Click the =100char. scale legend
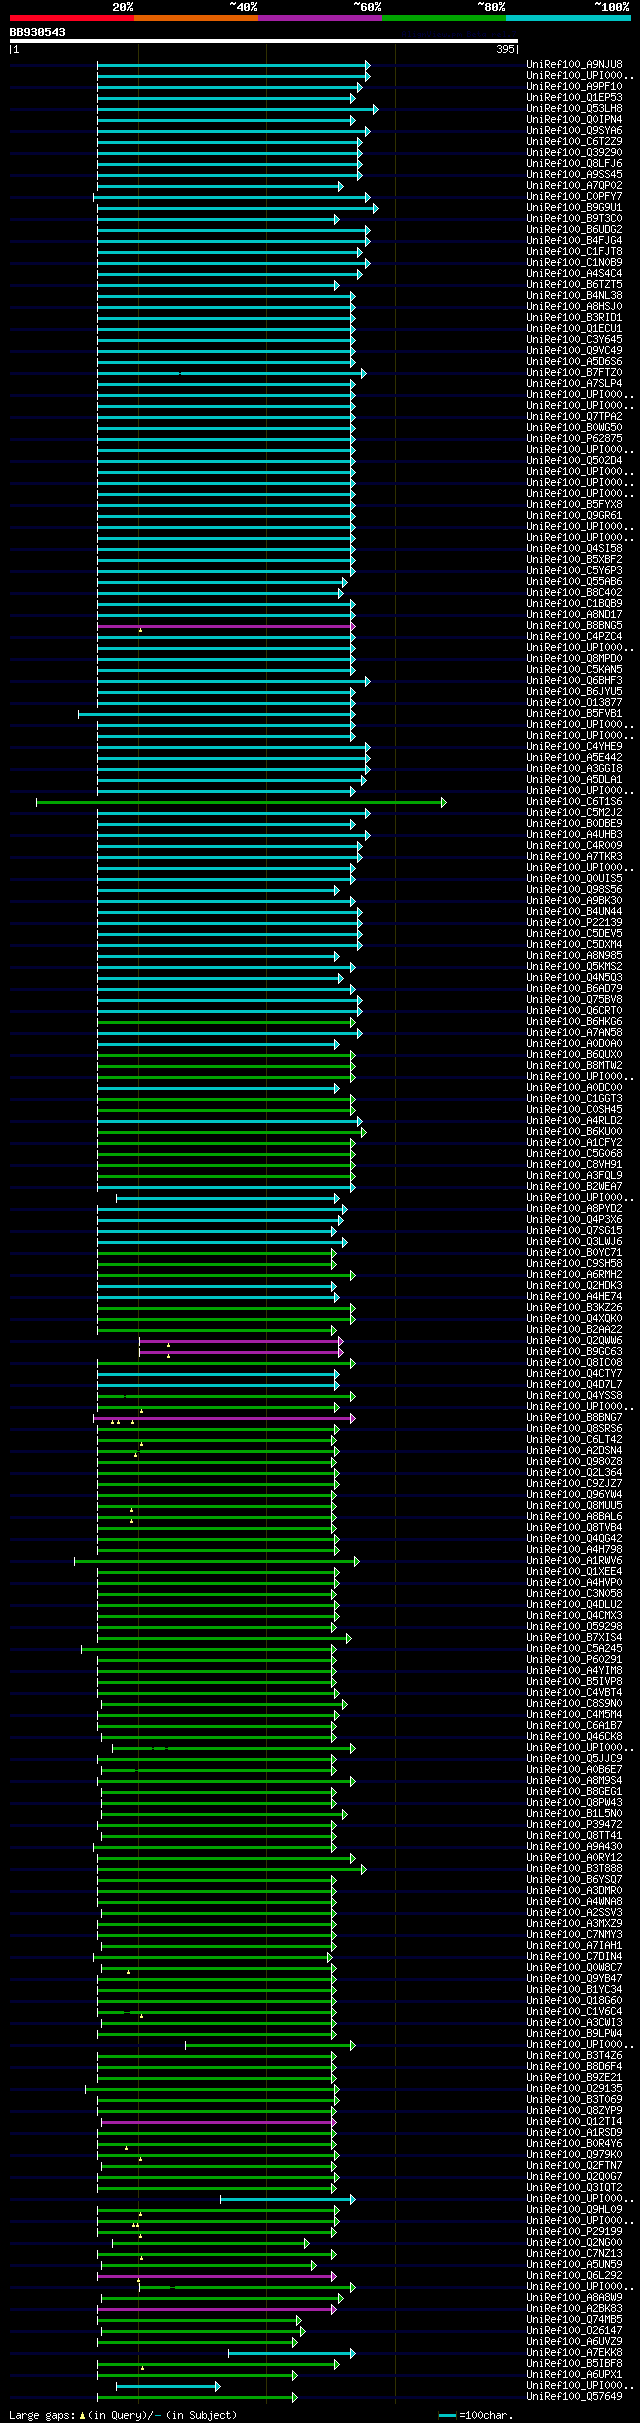 476,2415
